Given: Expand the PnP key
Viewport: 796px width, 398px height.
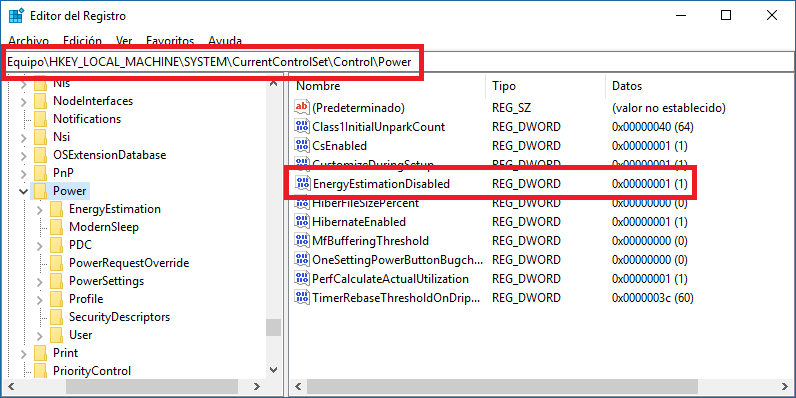Looking at the screenshot, I should point(23,173).
